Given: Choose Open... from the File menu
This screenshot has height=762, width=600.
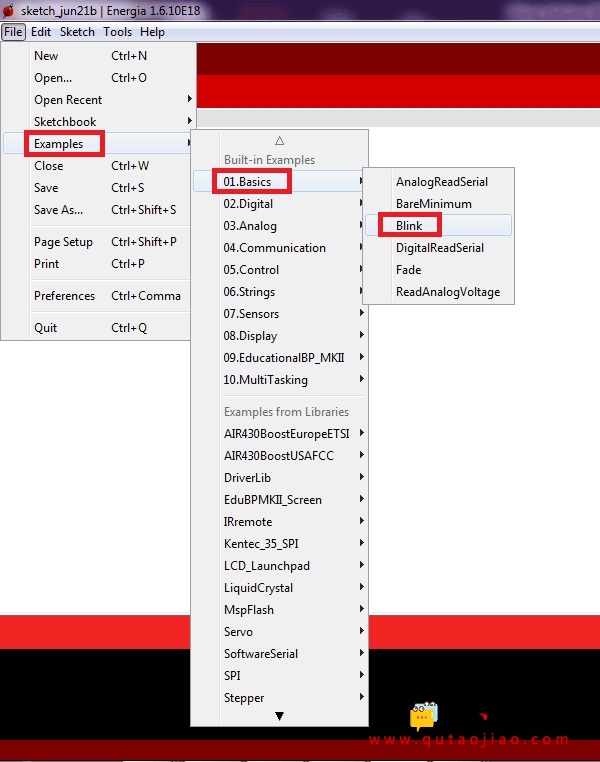Looking at the screenshot, I should coord(97,78).
